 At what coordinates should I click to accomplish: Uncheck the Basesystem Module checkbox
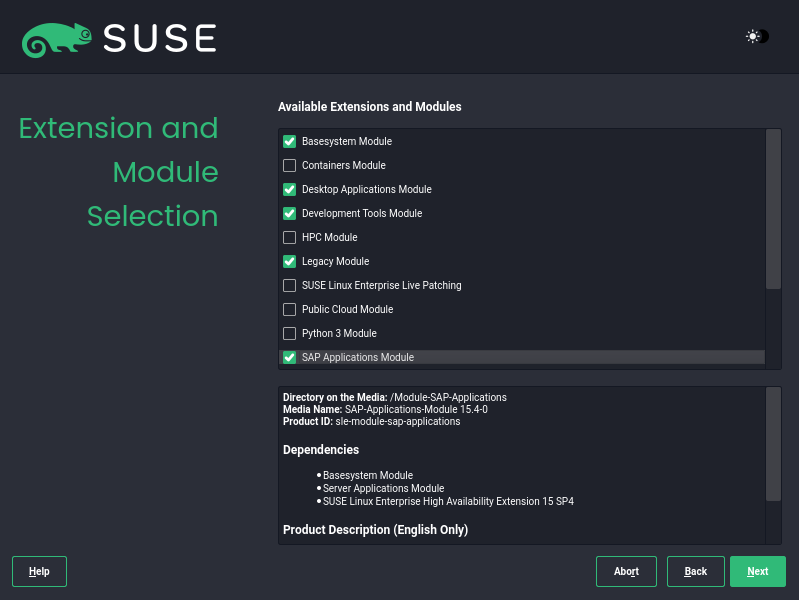click(x=289, y=141)
